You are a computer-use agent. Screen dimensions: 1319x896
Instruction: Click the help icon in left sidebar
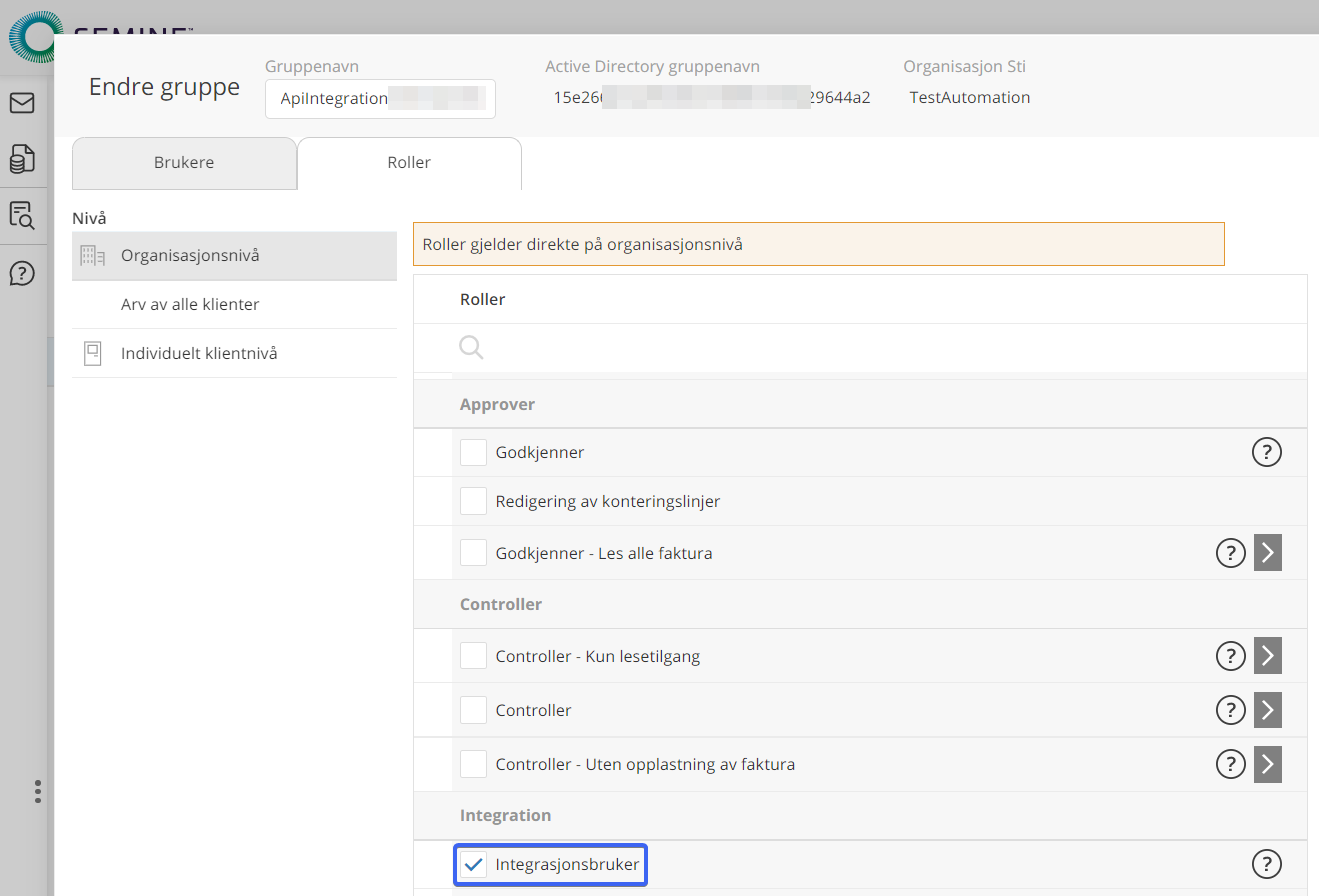pos(22,273)
